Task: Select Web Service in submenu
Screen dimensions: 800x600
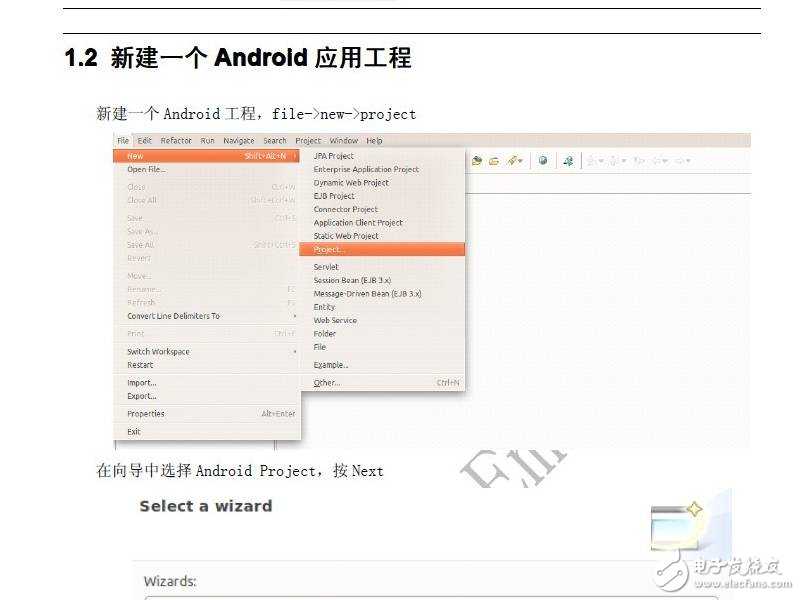Action: tap(335, 320)
